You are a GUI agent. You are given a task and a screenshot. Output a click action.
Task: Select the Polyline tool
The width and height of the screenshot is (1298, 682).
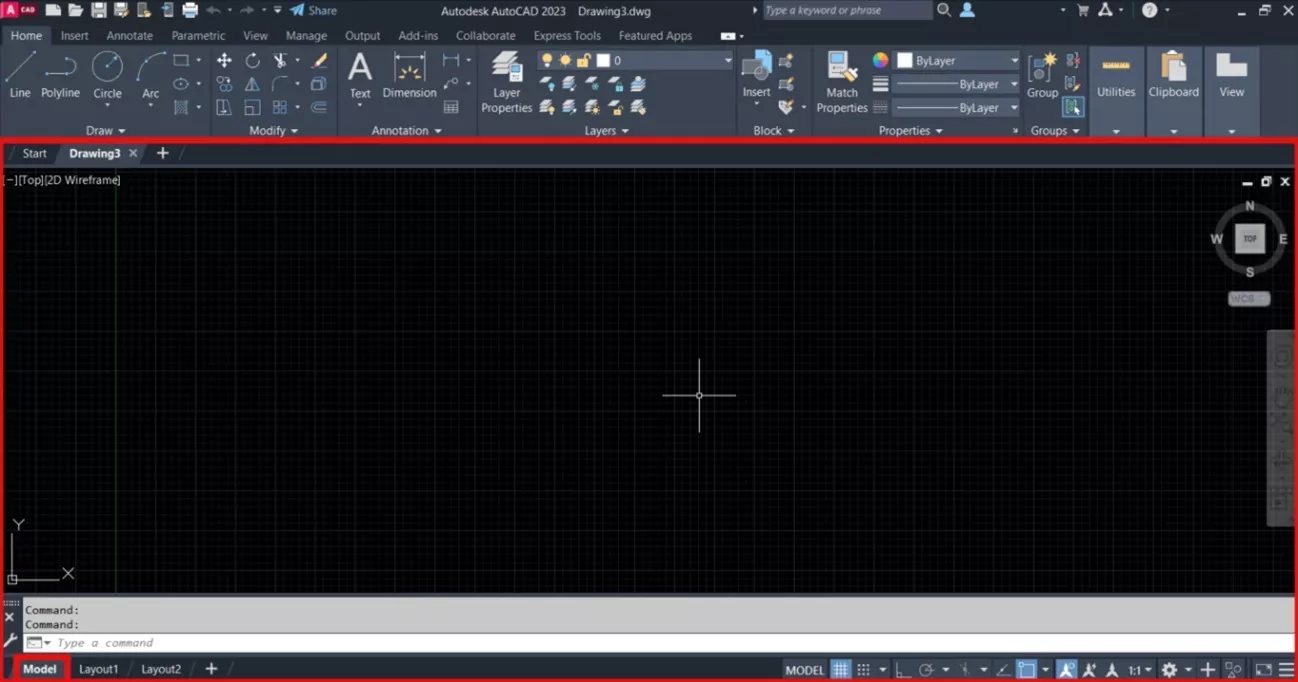(60, 76)
